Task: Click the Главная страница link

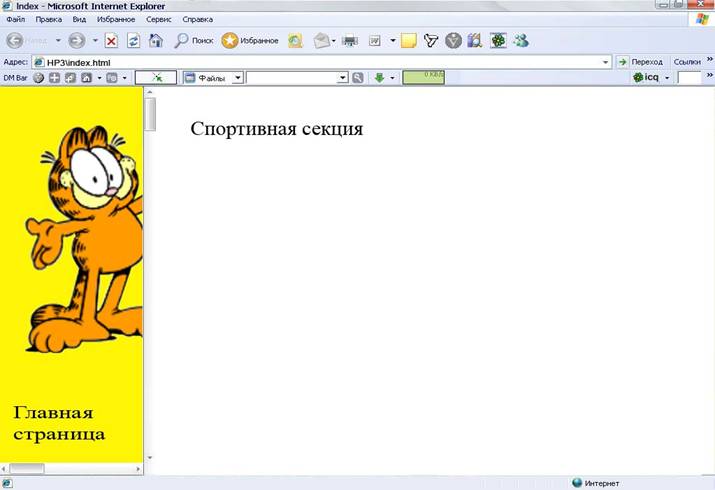Action: [x=59, y=423]
